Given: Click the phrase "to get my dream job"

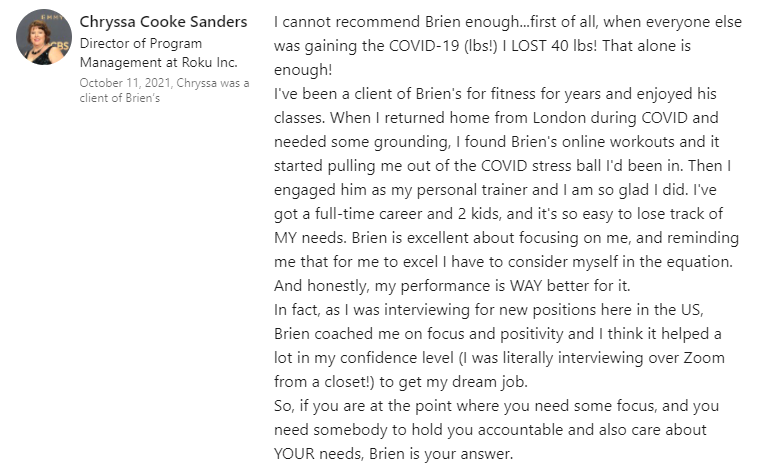Looking at the screenshot, I should [x=453, y=382].
